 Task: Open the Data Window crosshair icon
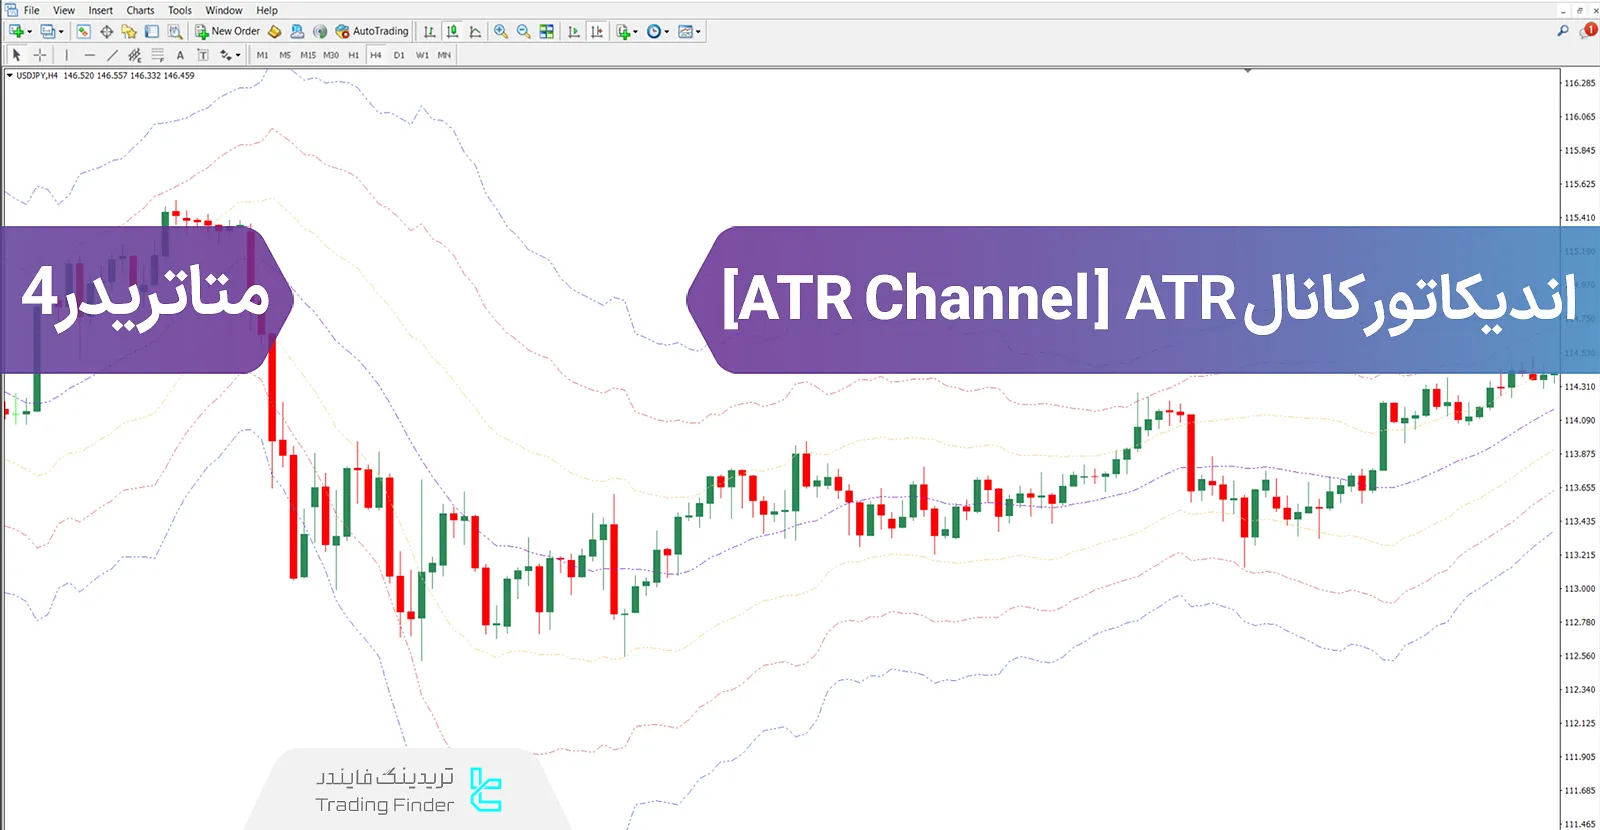[x=107, y=32]
